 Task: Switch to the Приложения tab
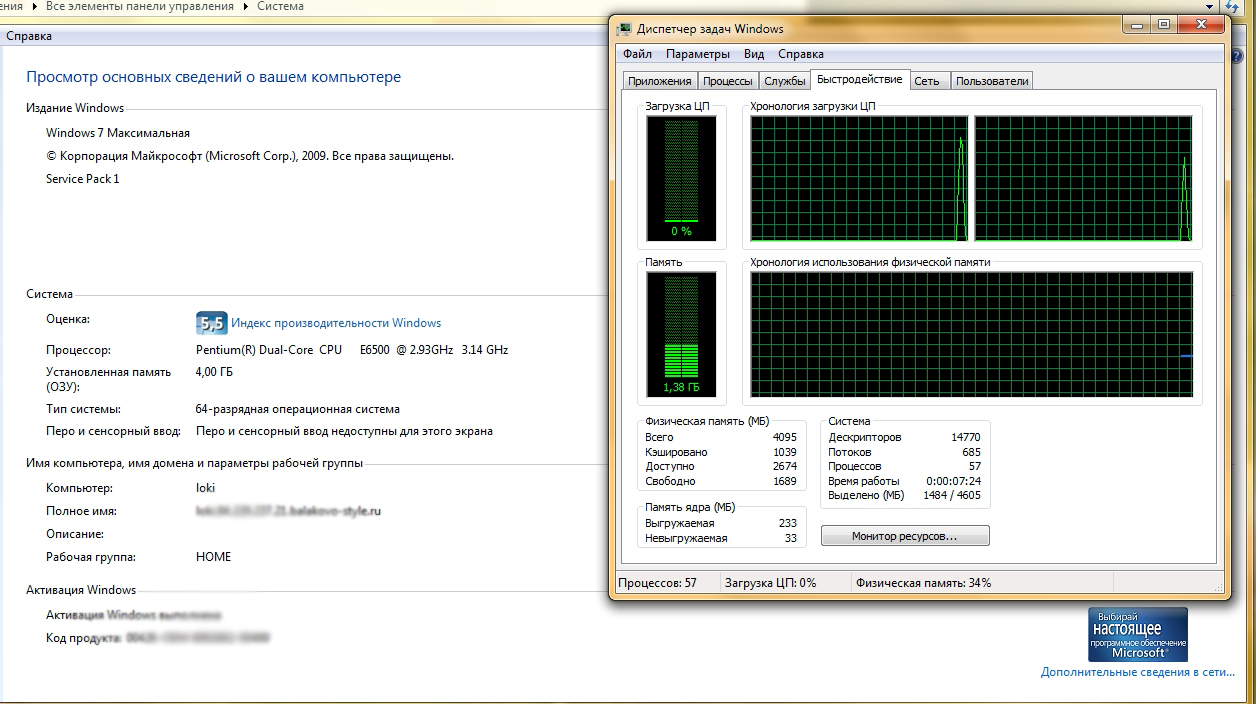[x=659, y=81]
